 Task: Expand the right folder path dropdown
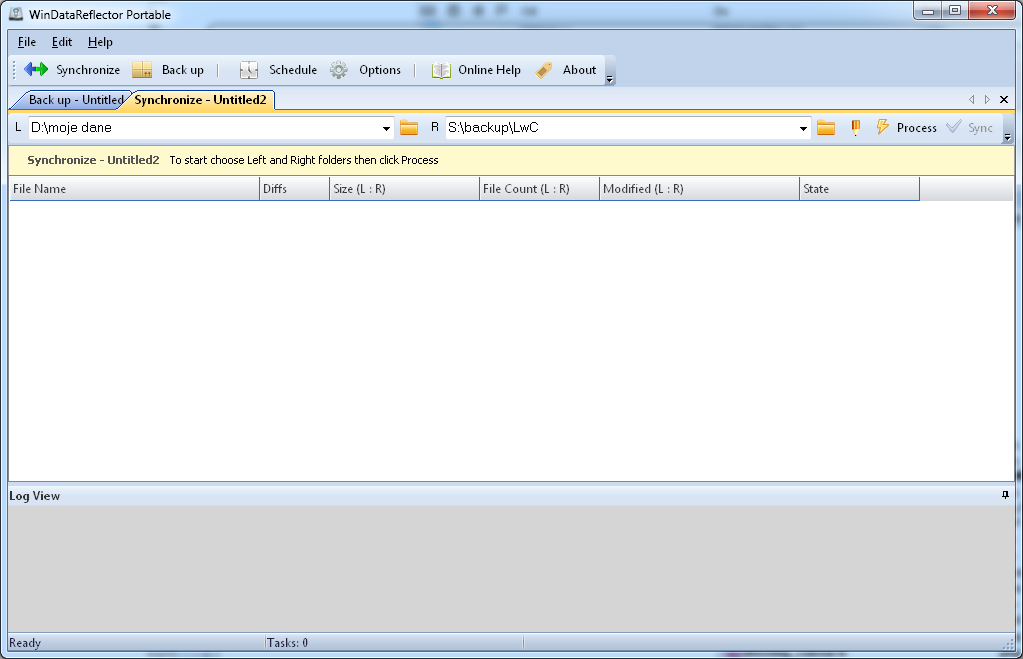803,129
